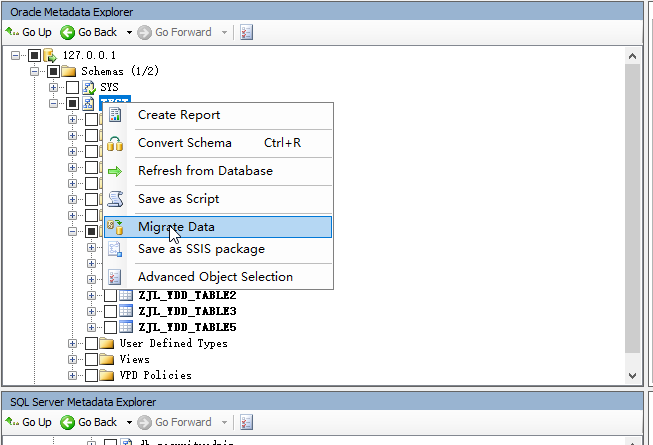The height and width of the screenshot is (445, 653).
Task: Collapse the TEST schema node
Action: point(53,103)
